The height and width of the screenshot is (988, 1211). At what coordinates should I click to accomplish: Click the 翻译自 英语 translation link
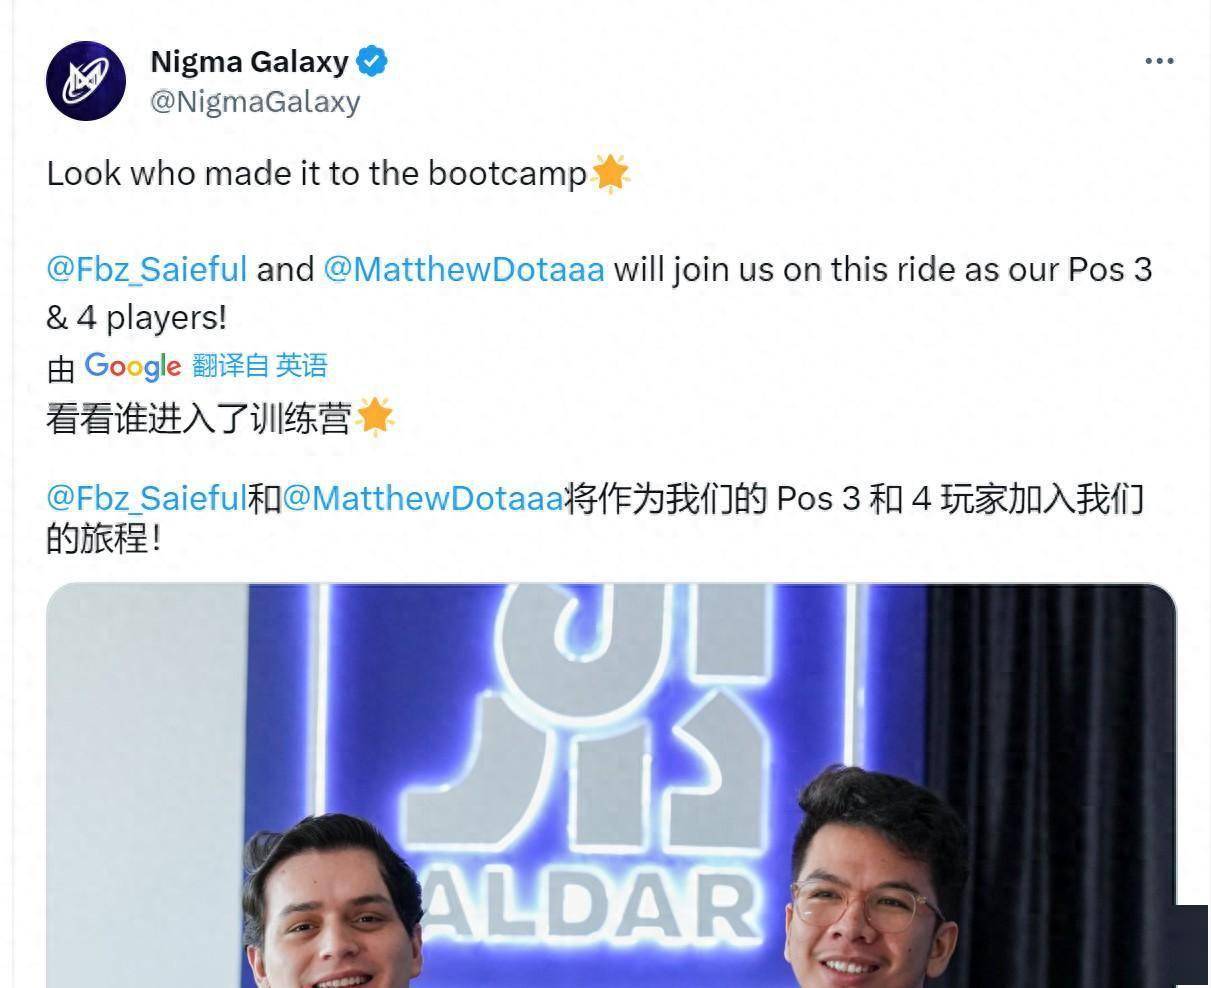(260, 366)
